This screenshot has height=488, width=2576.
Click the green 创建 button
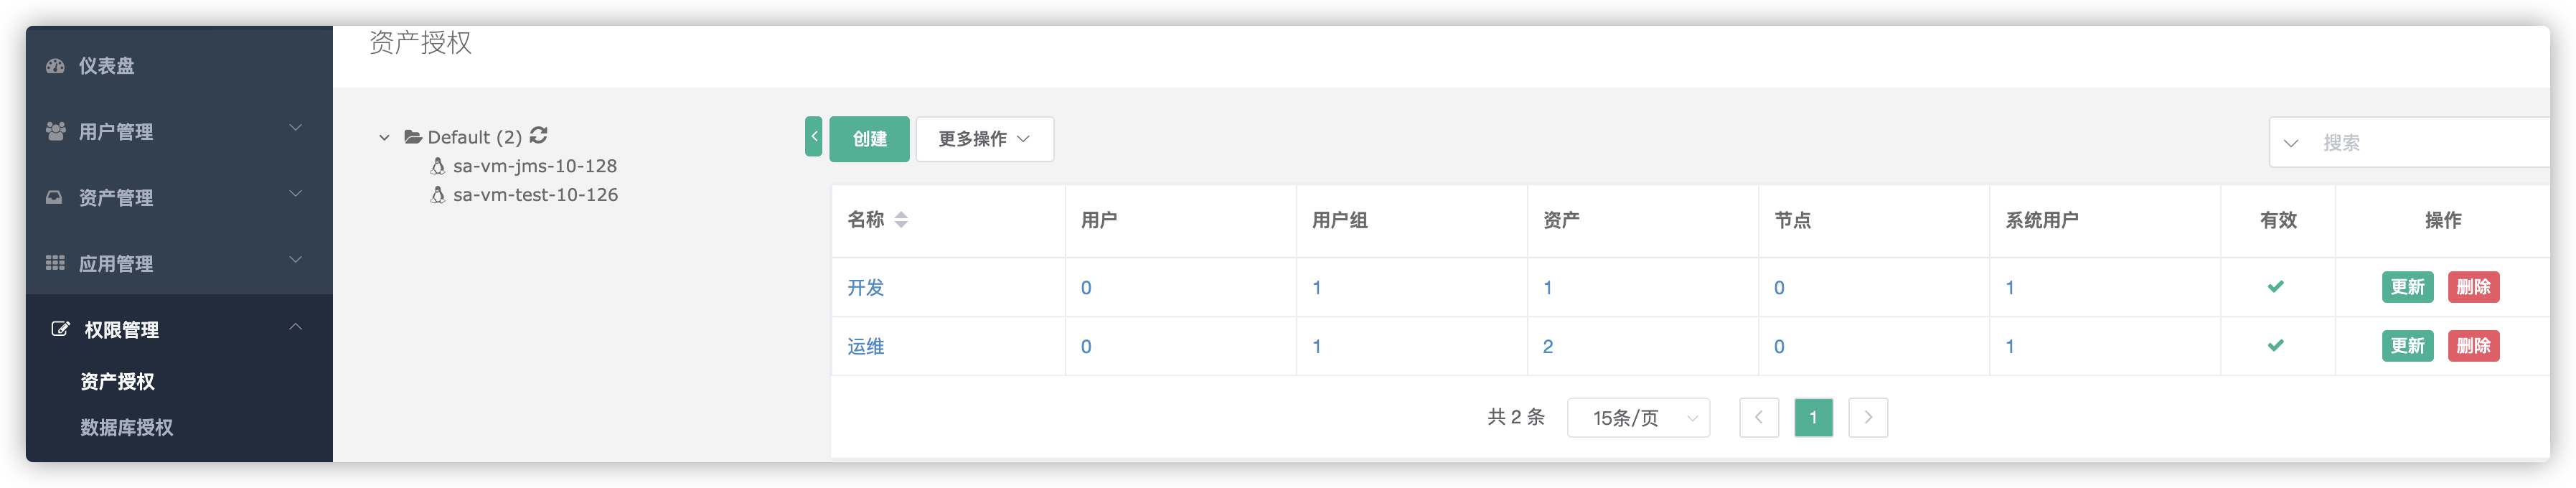tap(869, 139)
